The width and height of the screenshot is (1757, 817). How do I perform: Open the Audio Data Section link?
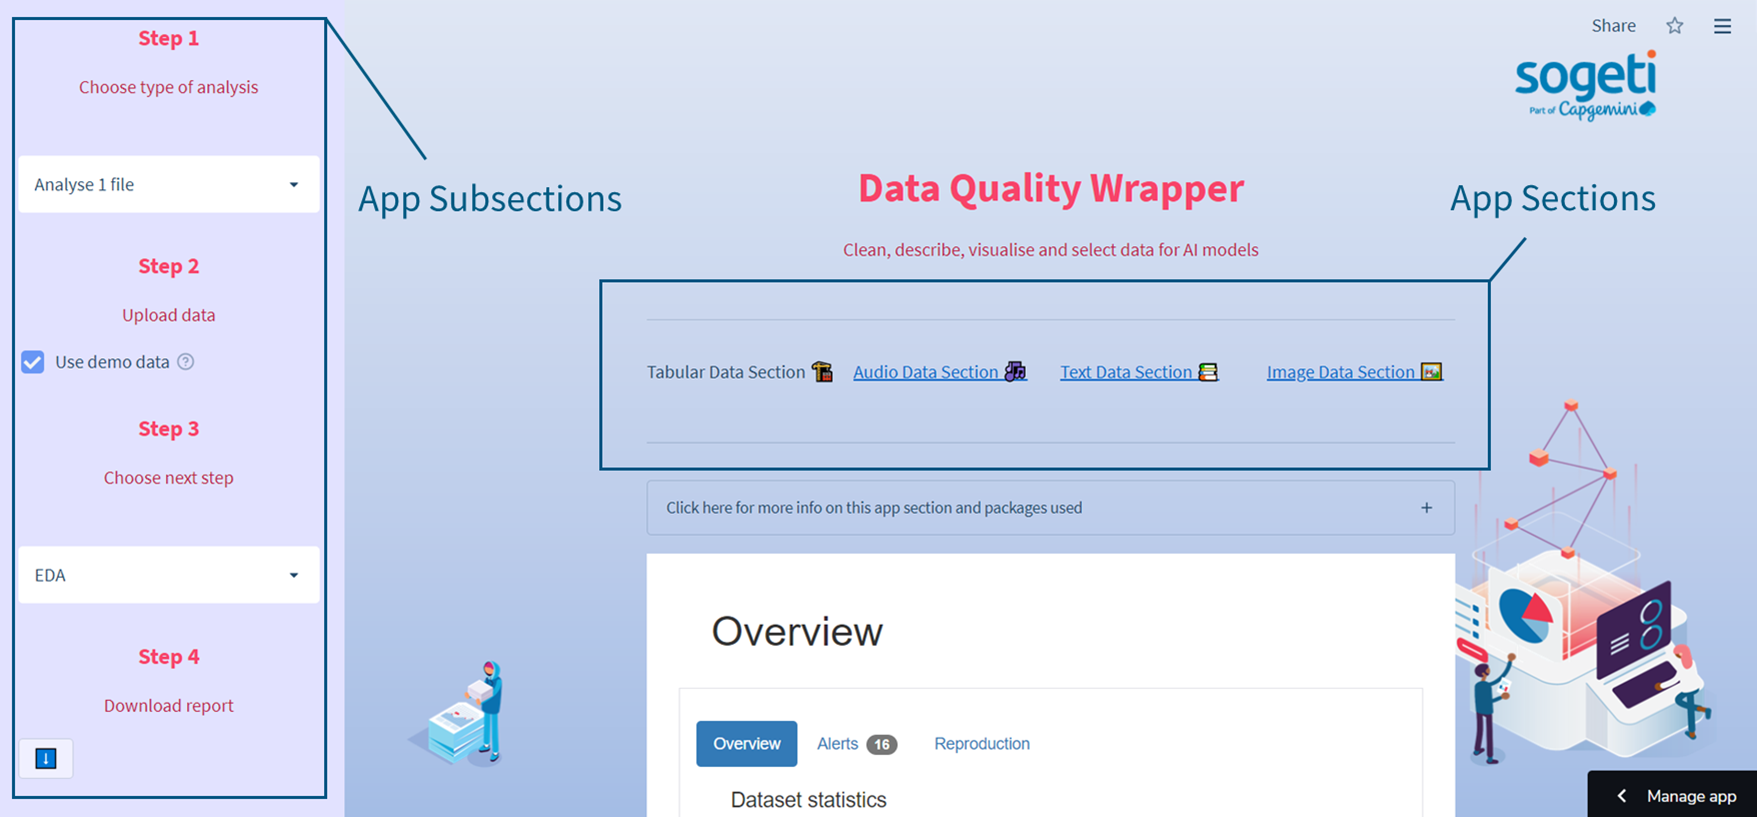[x=925, y=372]
